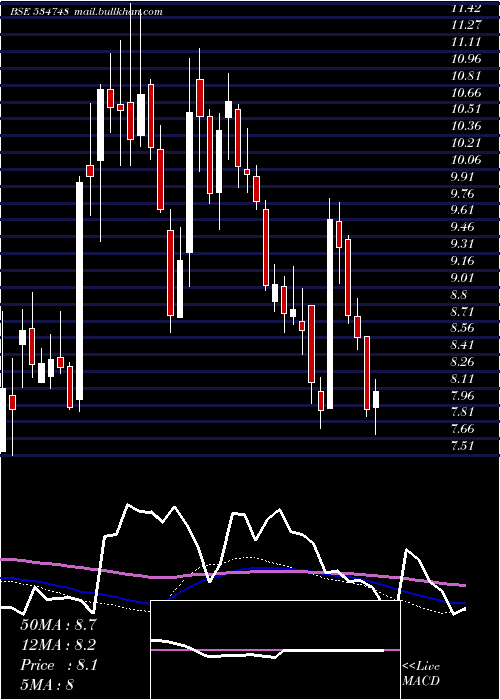
Task: Click the Price : 8.1 readout
Action: (x=58, y=665)
